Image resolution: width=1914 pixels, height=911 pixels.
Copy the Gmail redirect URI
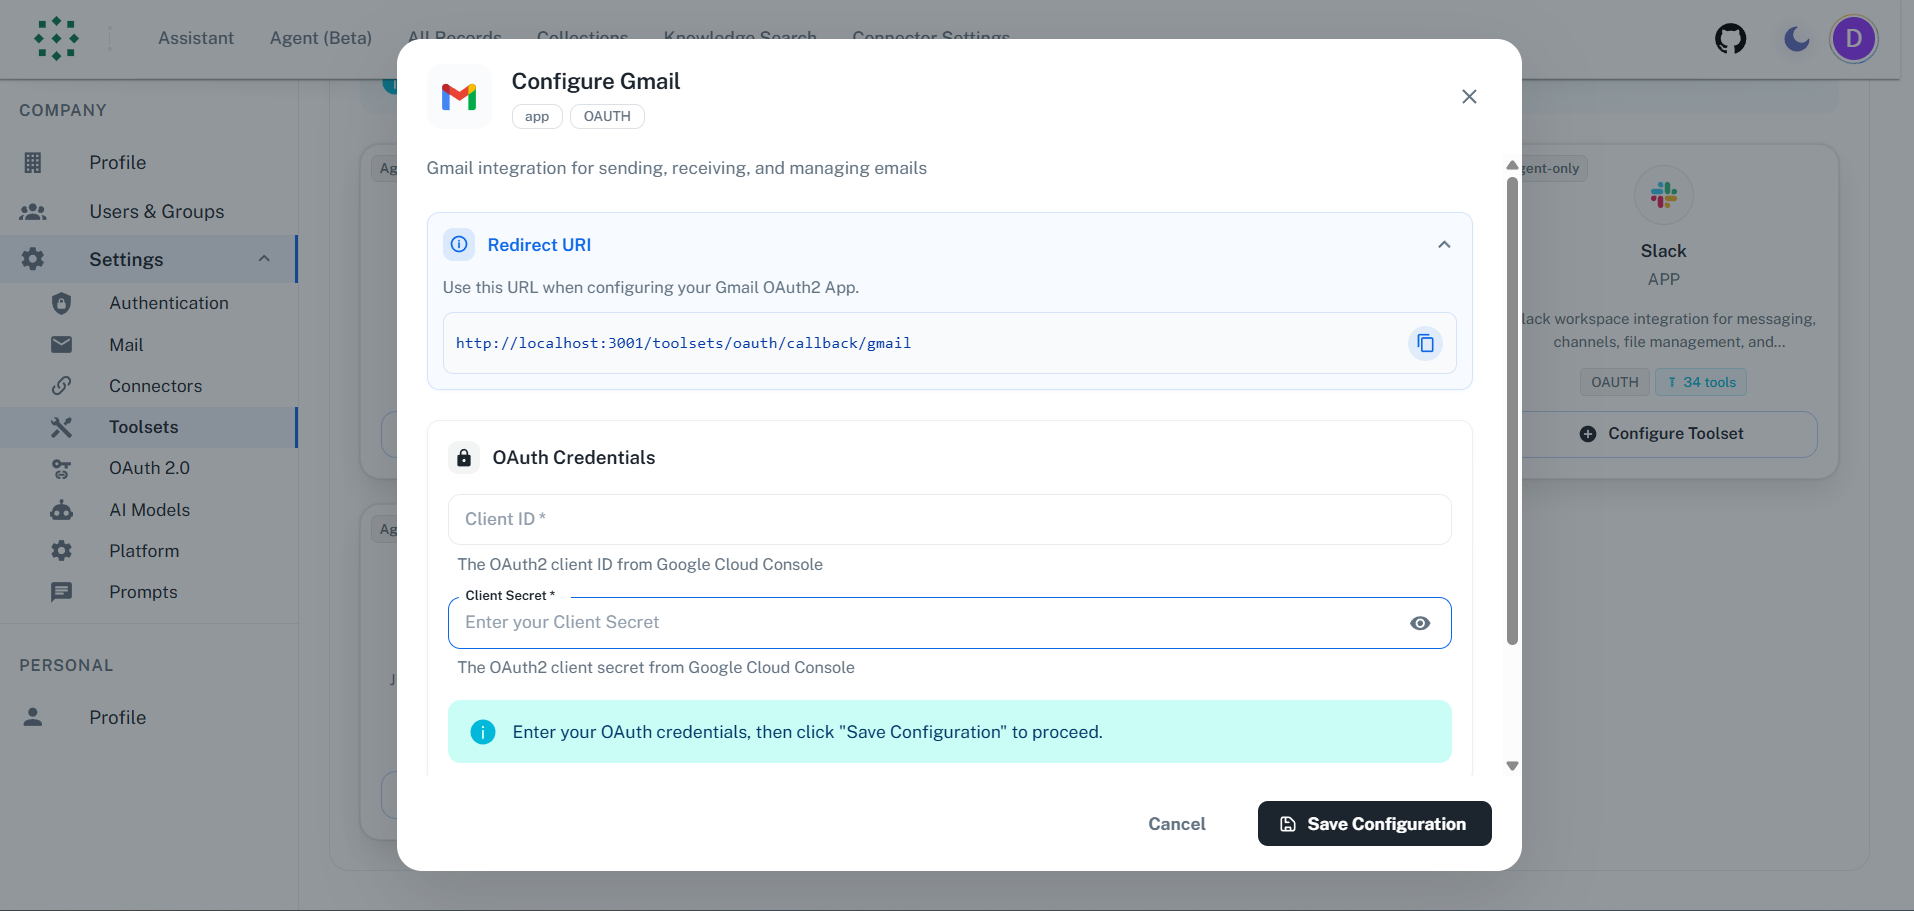click(1426, 343)
